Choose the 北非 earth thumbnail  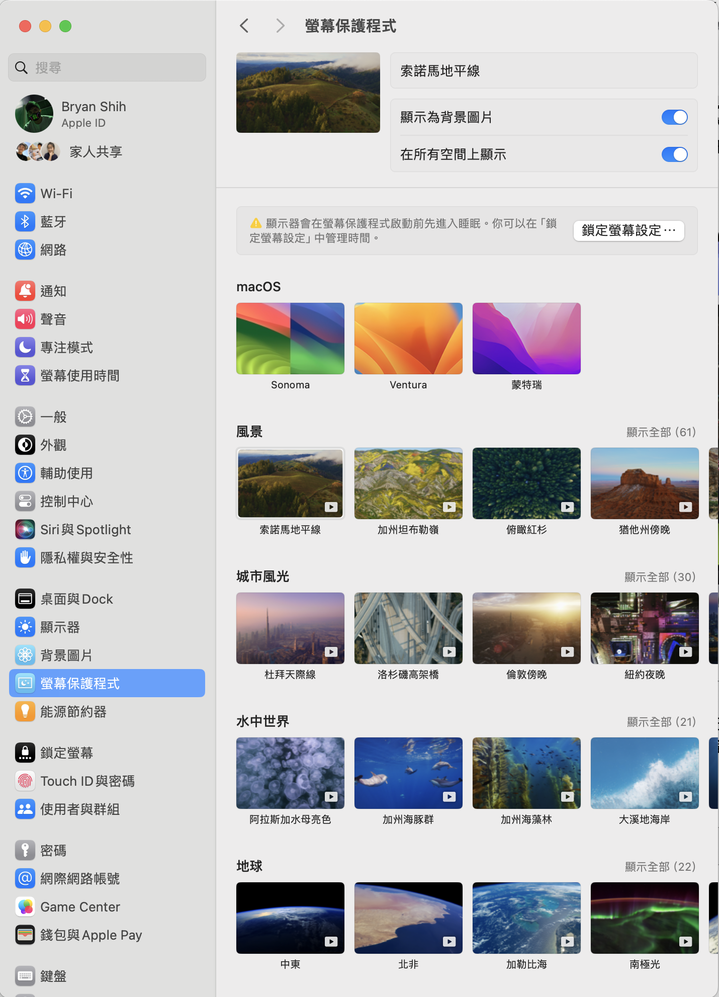click(408, 918)
